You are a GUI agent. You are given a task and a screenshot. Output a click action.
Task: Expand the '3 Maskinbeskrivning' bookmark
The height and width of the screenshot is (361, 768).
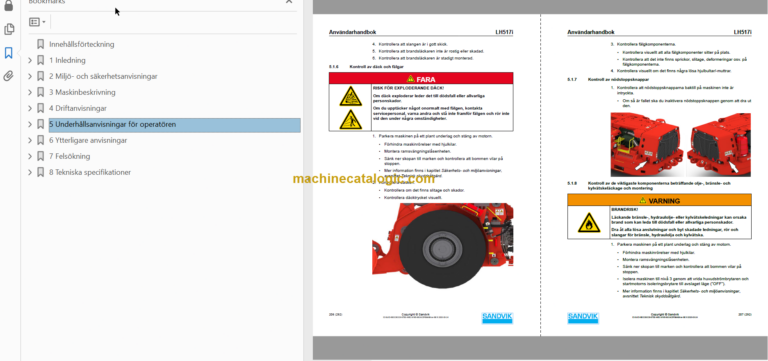pos(30,92)
